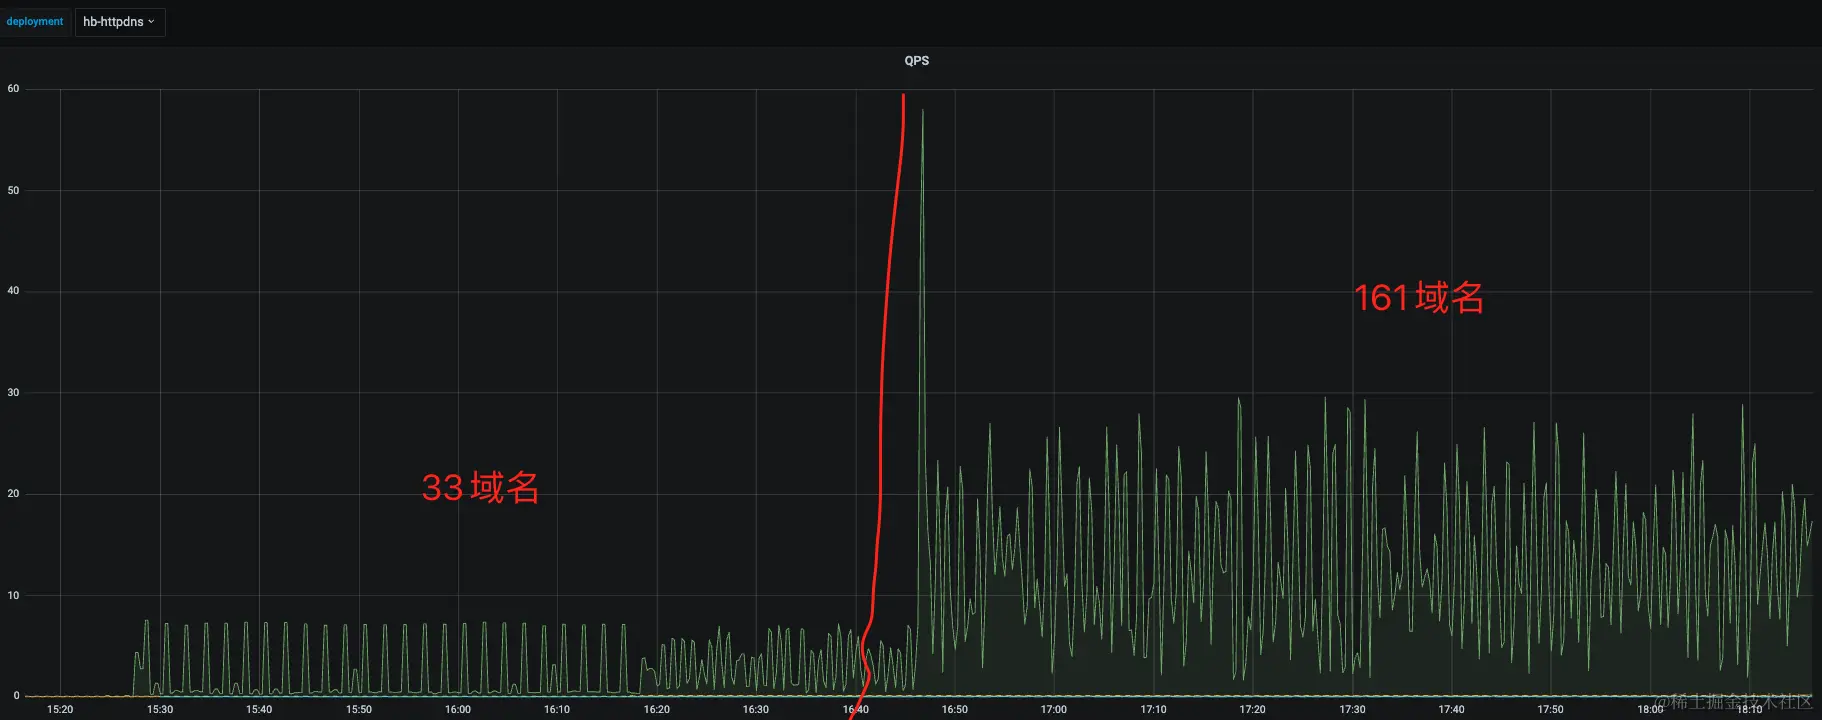Viewport: 1822px width, 720px height.
Task: Click the 30 value on the Y axis
Action: click(13, 393)
